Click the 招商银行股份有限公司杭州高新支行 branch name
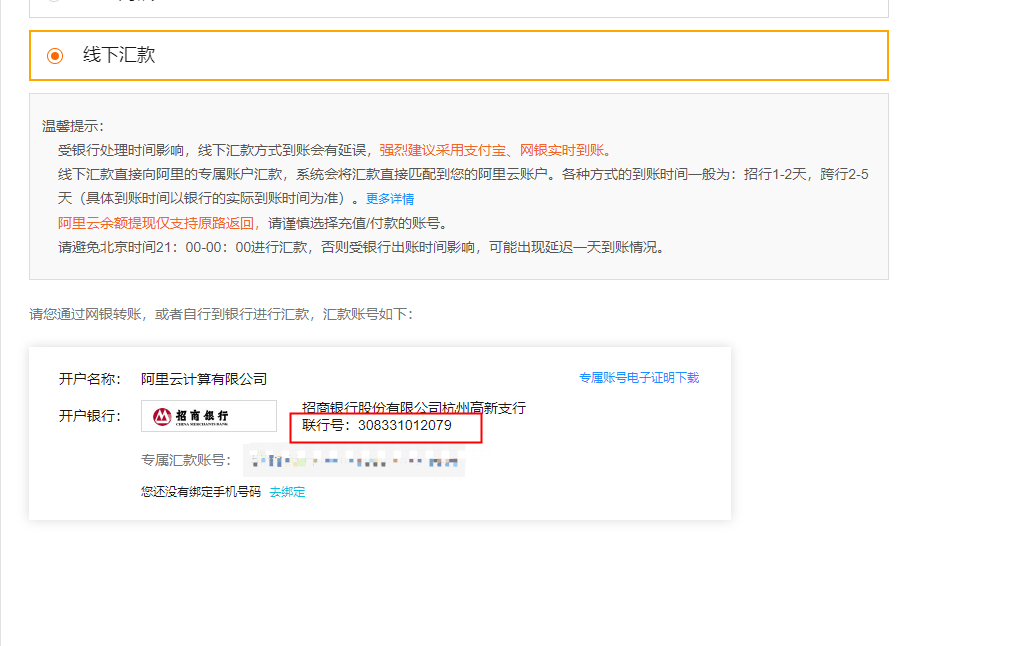This screenshot has width=1028, height=646. pyautogui.click(x=414, y=407)
